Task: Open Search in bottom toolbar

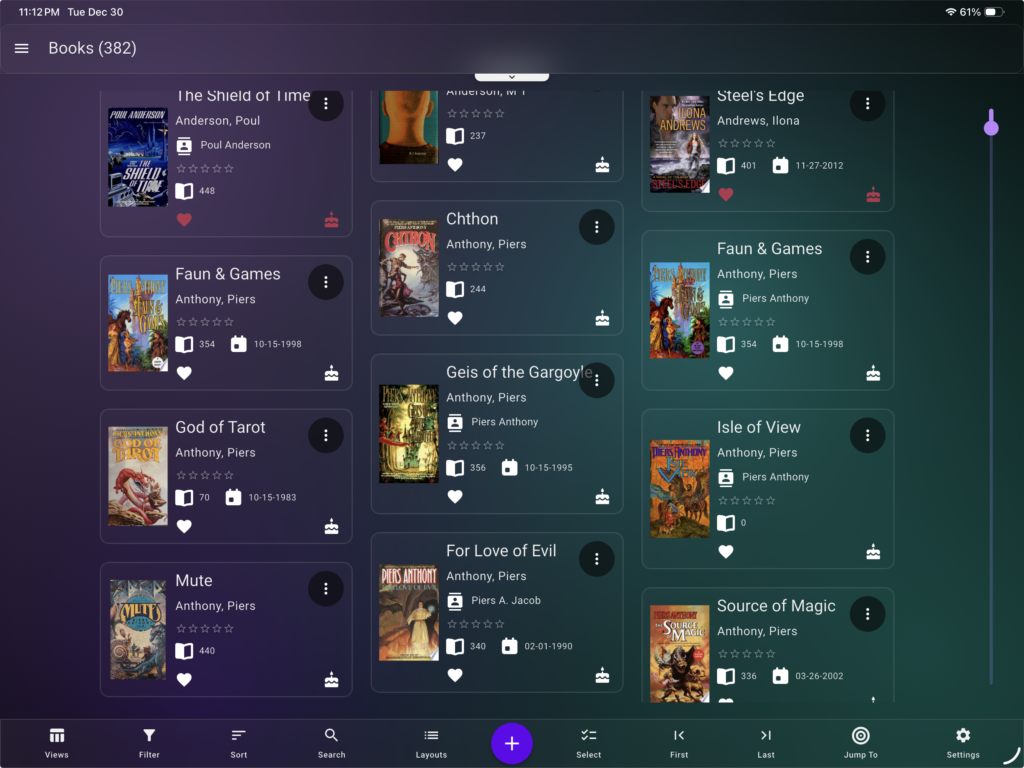Action: [x=331, y=743]
